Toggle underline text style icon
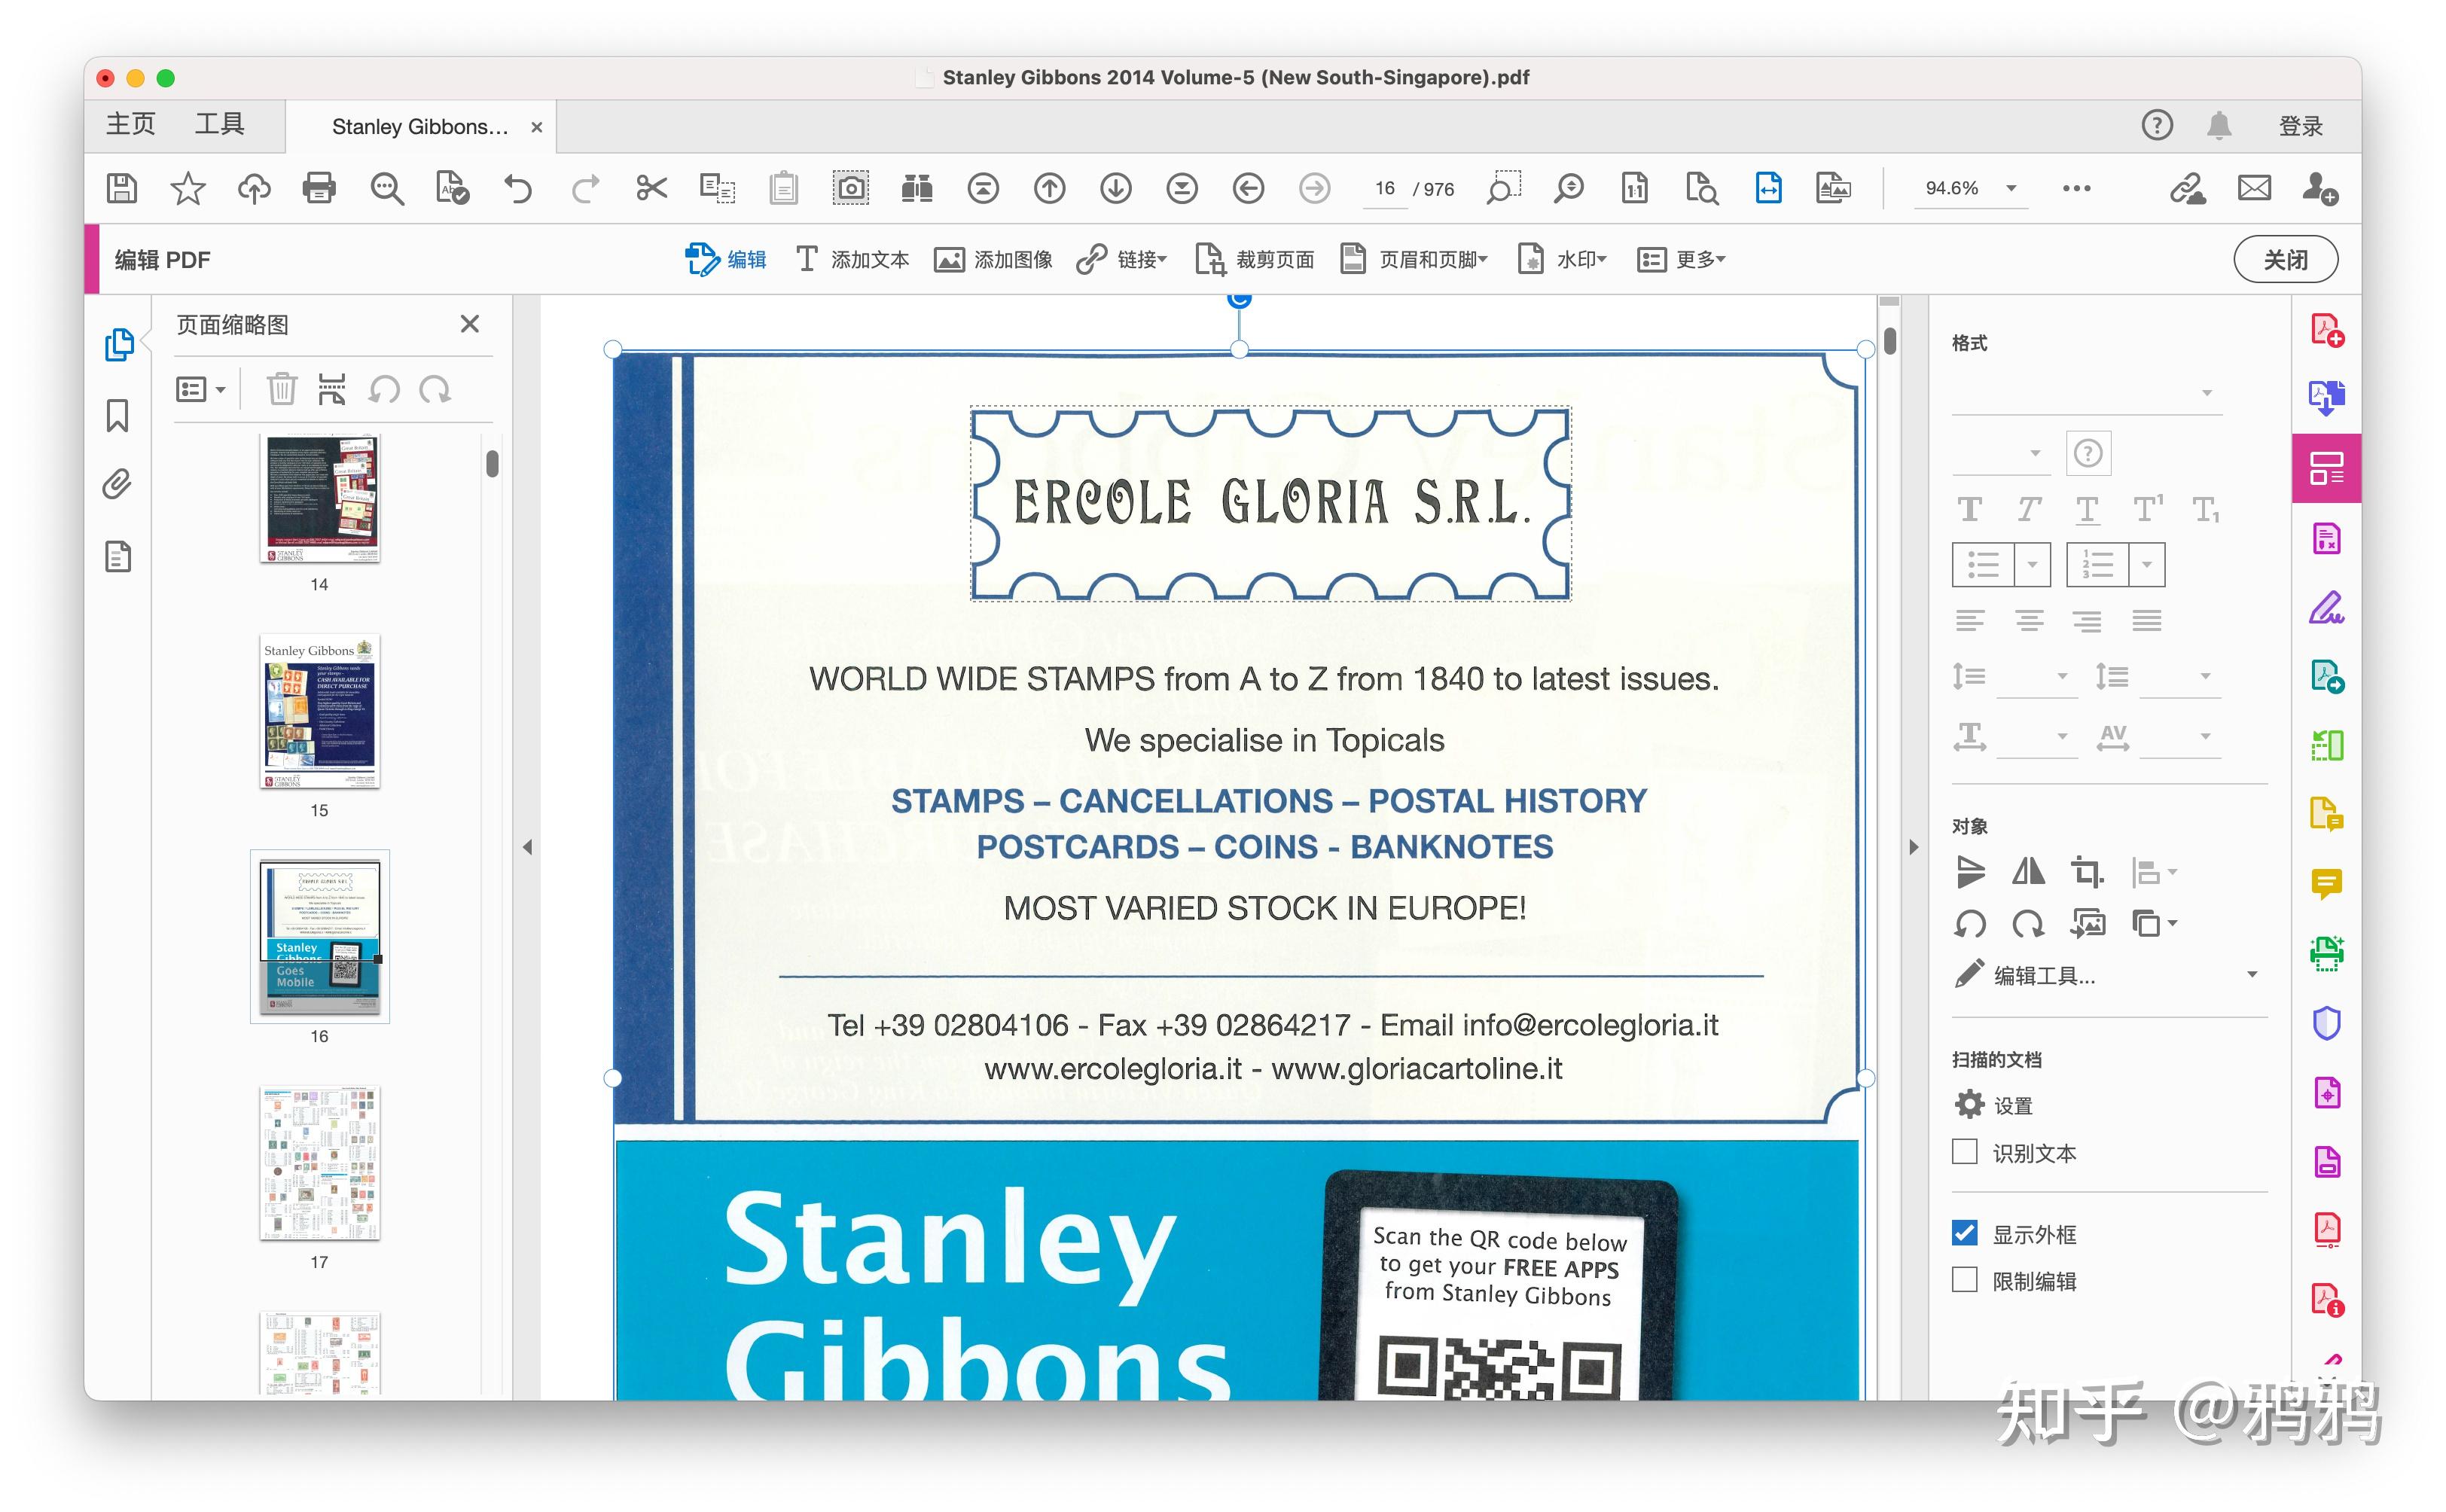The width and height of the screenshot is (2446, 1512). click(2086, 510)
